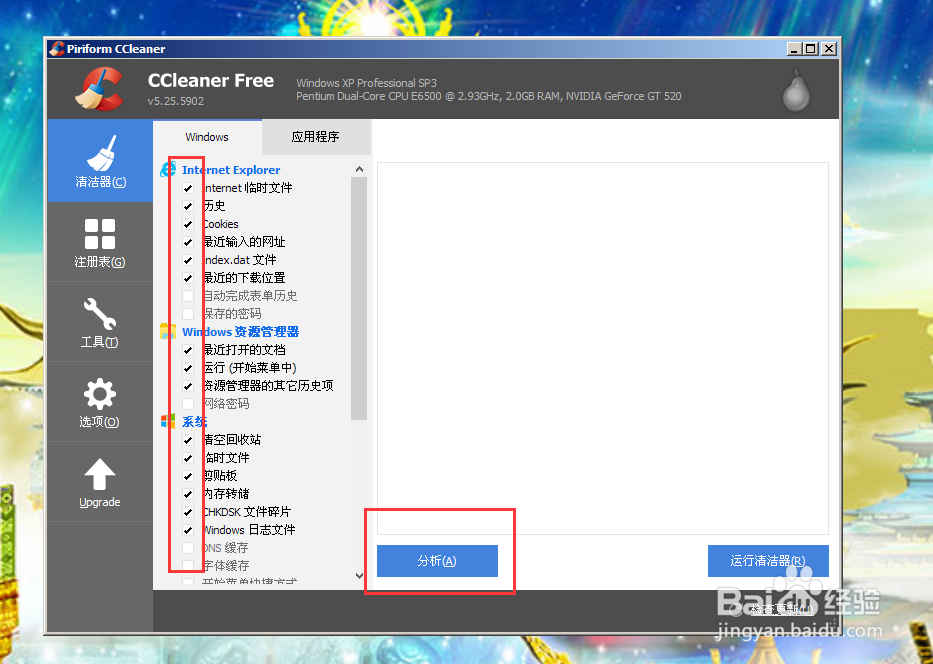Image resolution: width=933 pixels, height=664 pixels.
Task: Click the list scroll-up arrow
Action: click(359, 170)
